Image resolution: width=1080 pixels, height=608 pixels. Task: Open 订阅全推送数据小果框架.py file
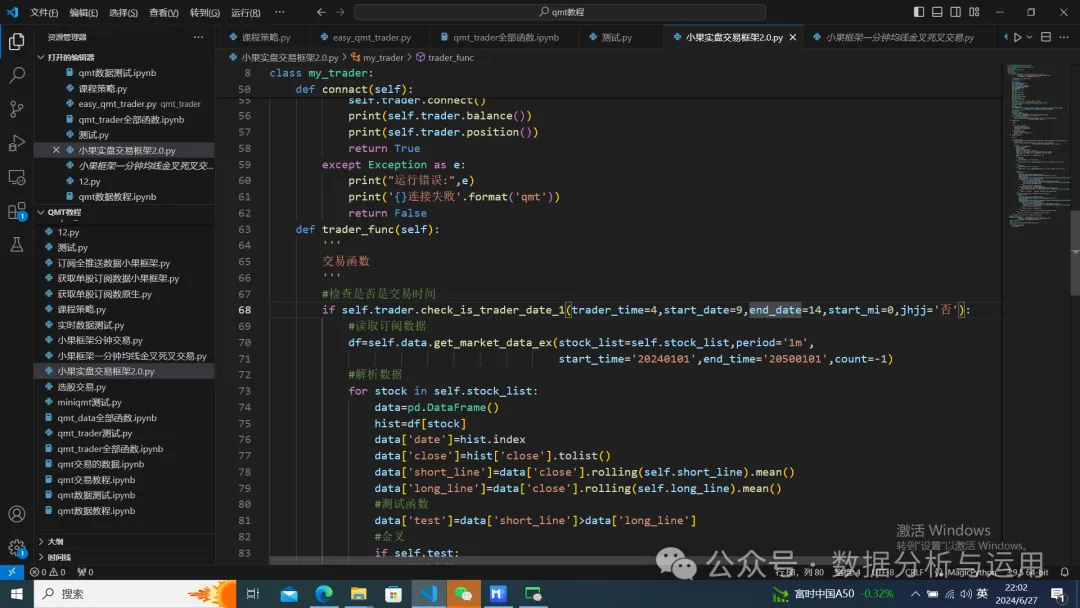pos(114,263)
